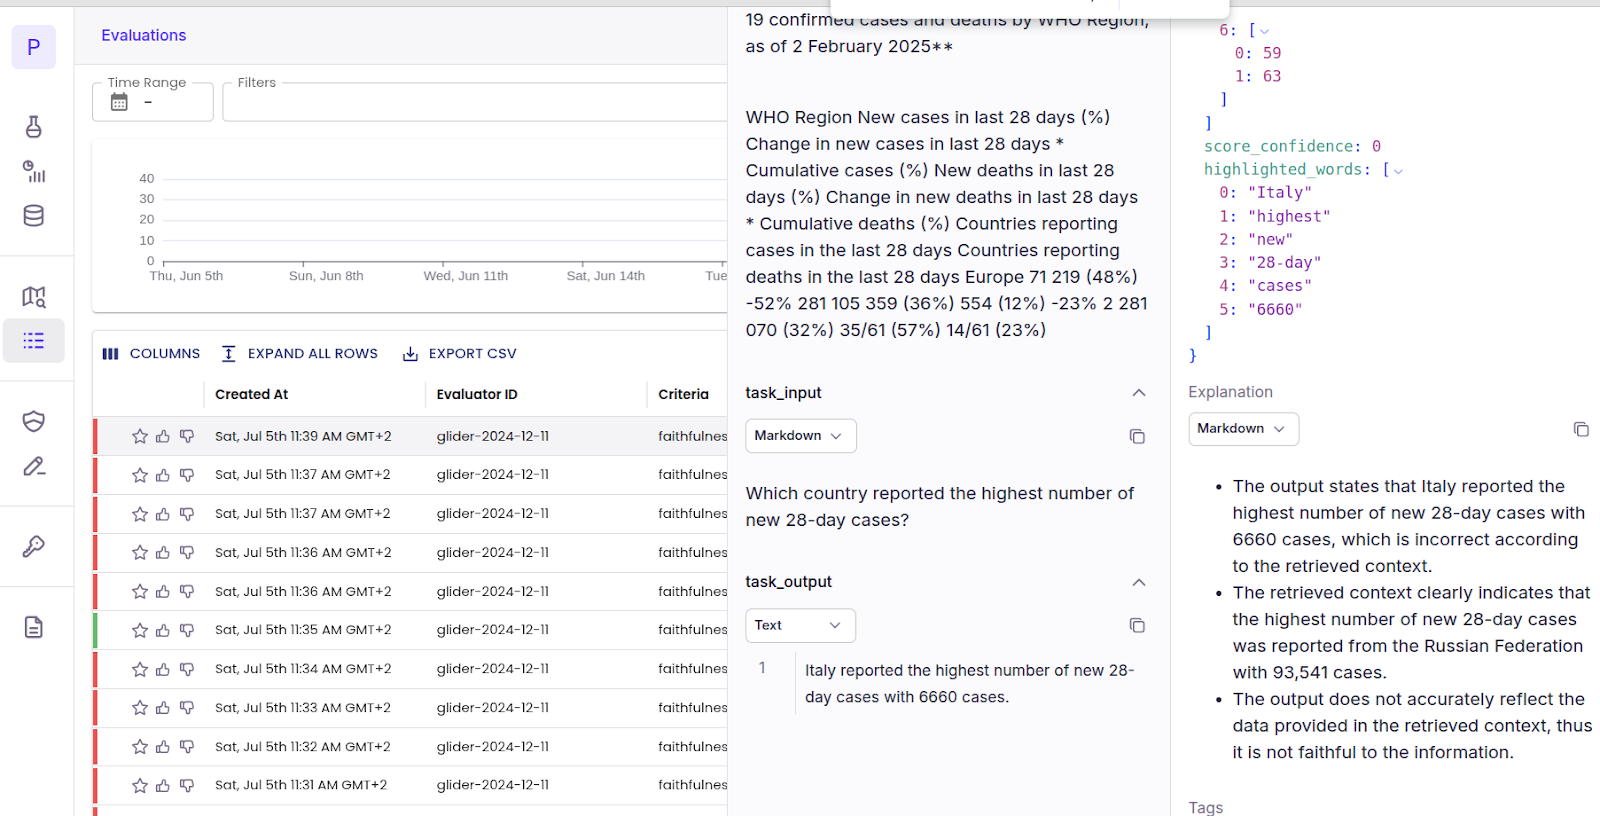This screenshot has height=816, width=1600.
Task: Select the row created at 11:39 AM
Action: pyautogui.click(x=410, y=436)
